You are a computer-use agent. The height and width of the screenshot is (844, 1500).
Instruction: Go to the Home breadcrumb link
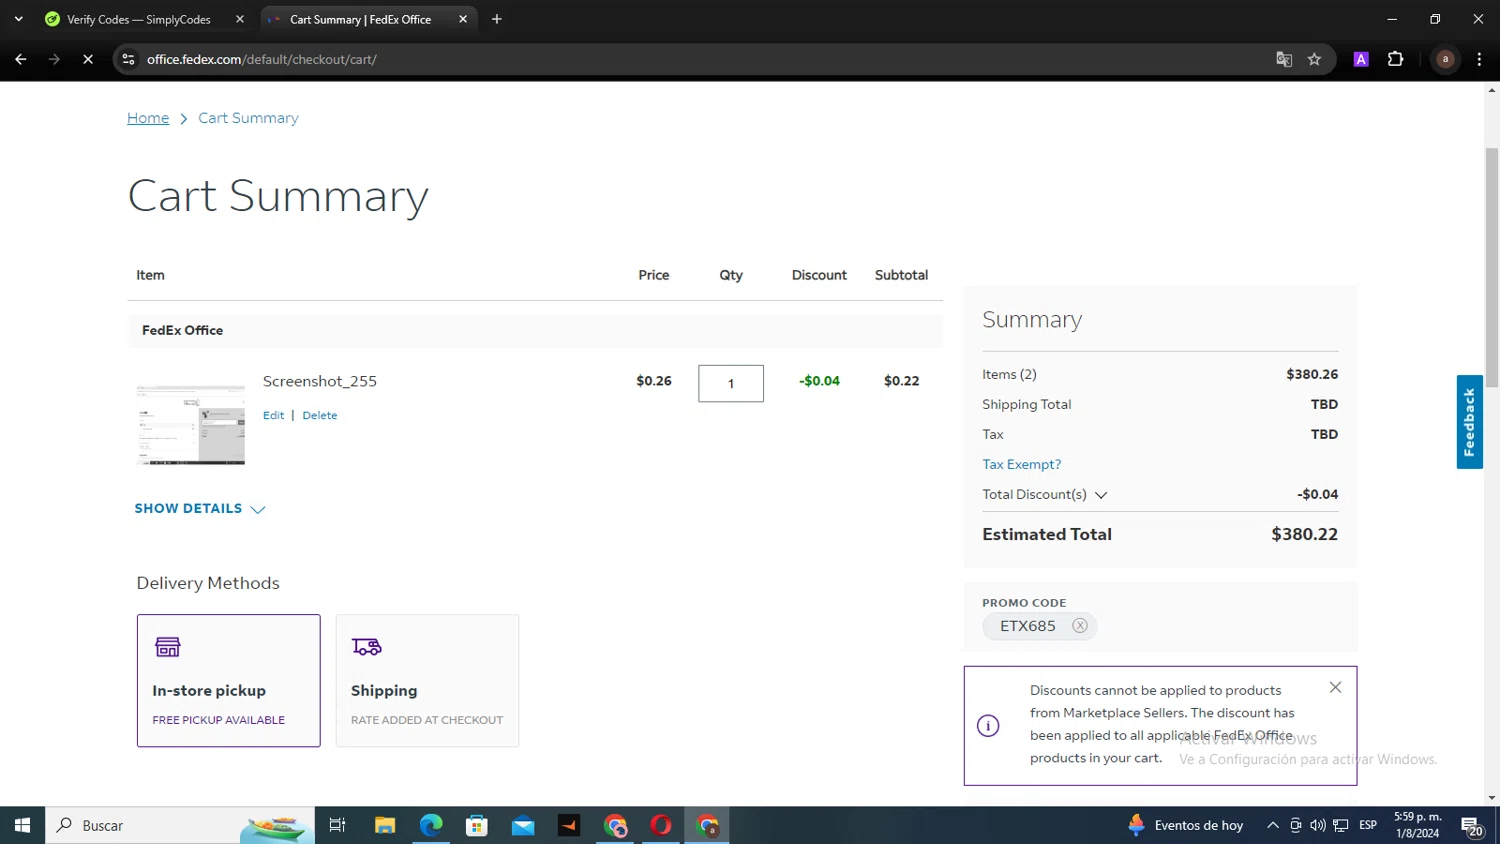click(148, 118)
